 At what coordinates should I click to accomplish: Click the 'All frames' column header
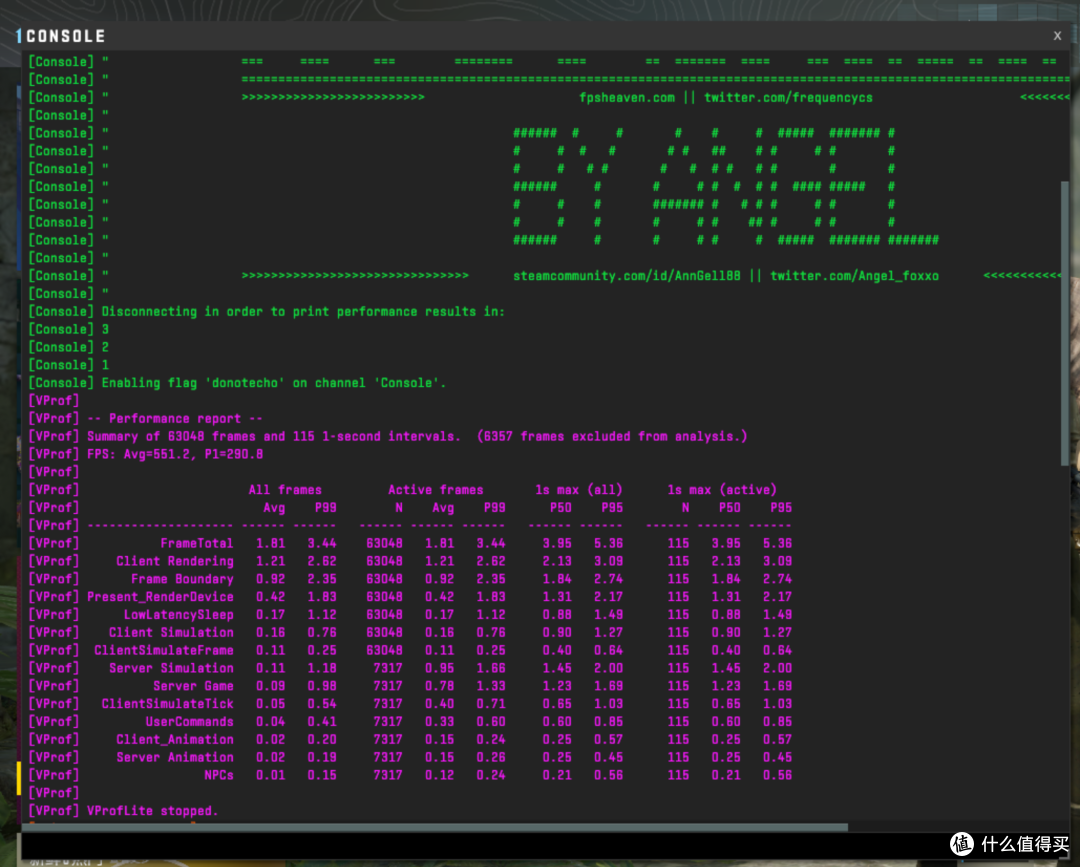[x=285, y=490]
